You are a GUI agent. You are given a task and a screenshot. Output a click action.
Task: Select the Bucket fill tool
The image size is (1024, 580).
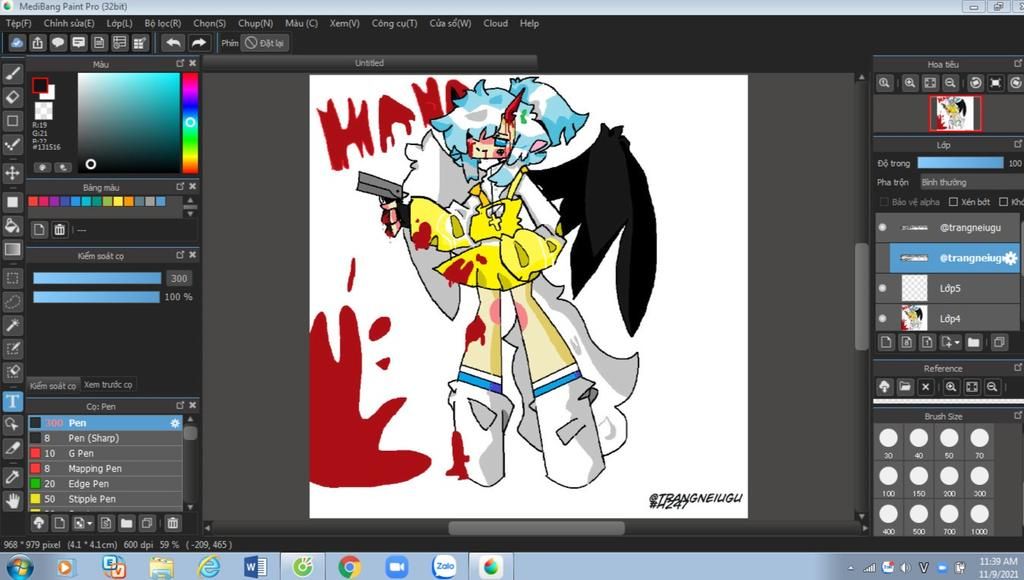[12, 226]
